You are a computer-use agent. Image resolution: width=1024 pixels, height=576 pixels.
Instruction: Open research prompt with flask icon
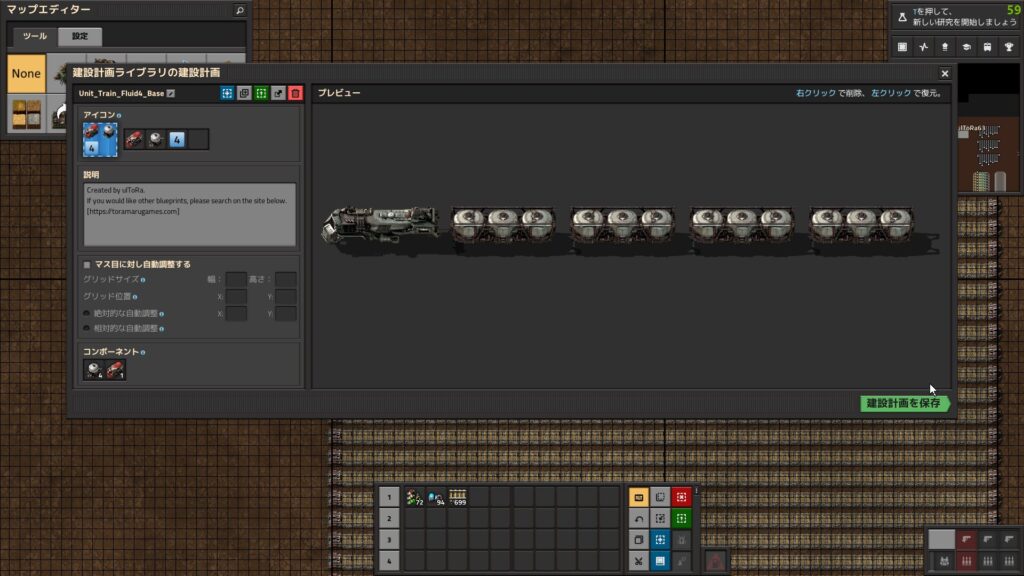(x=902, y=17)
